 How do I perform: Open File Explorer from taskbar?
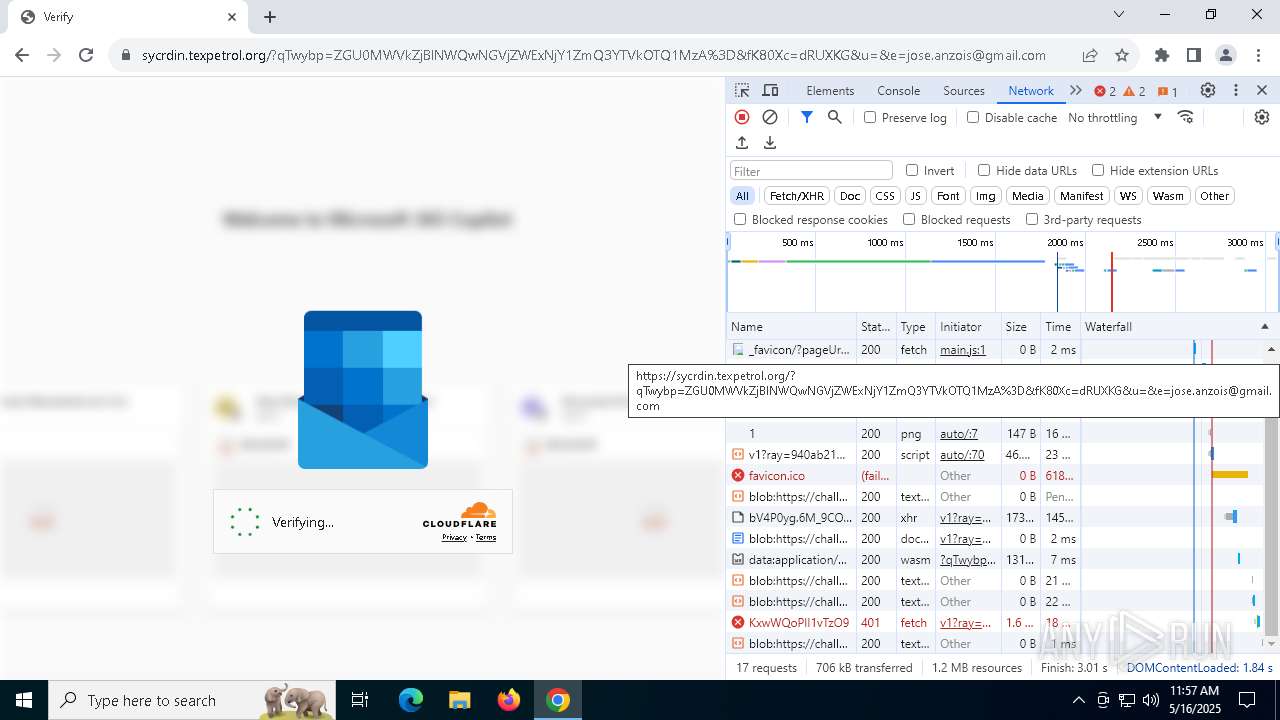[x=459, y=700]
